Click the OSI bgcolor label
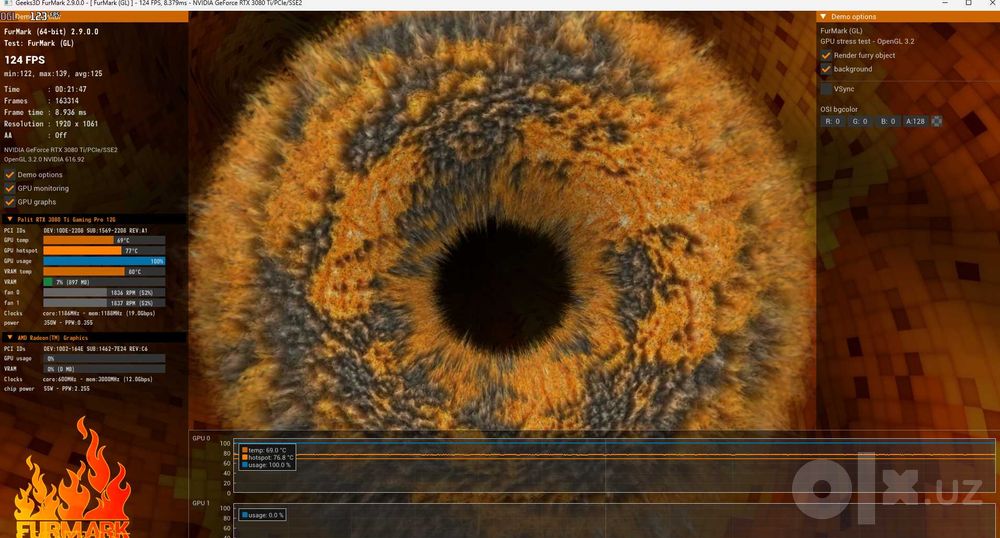 click(839, 110)
